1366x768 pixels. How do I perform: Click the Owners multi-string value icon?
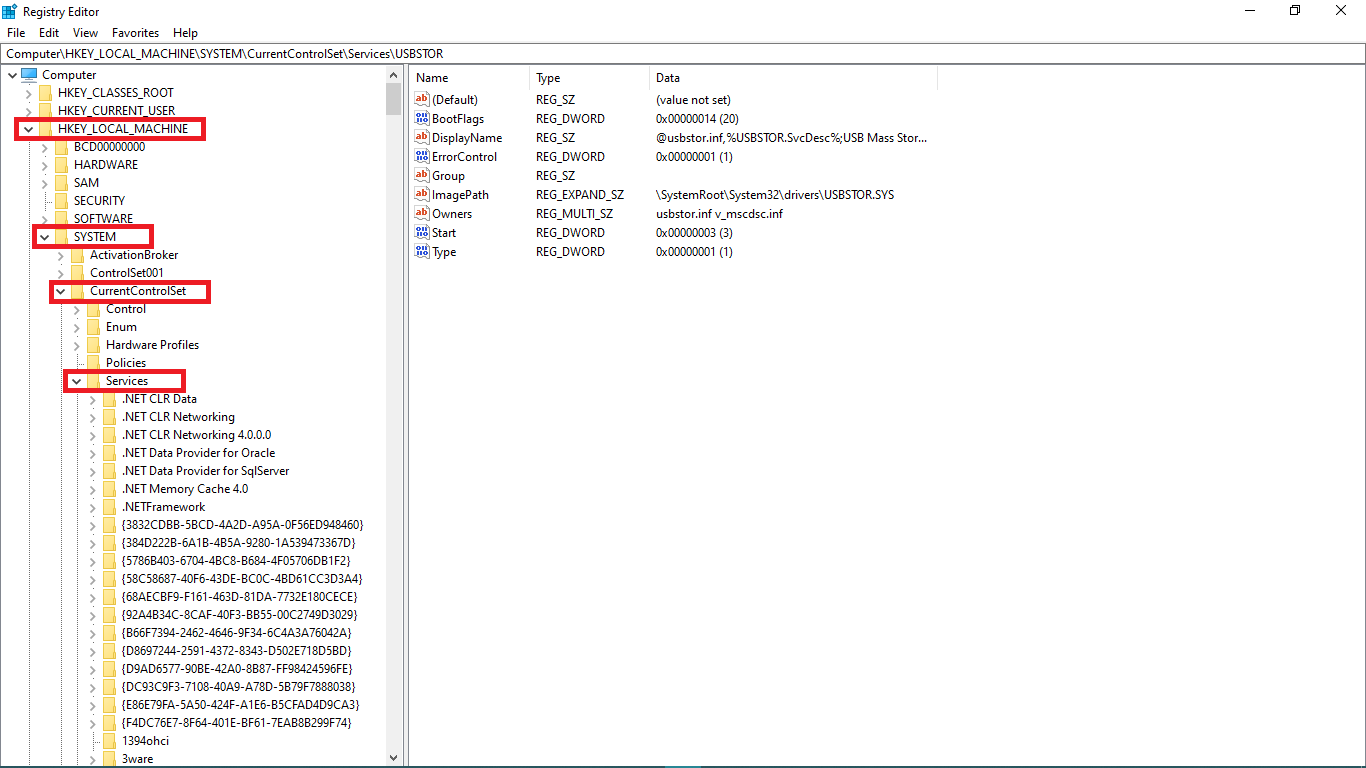pos(421,213)
